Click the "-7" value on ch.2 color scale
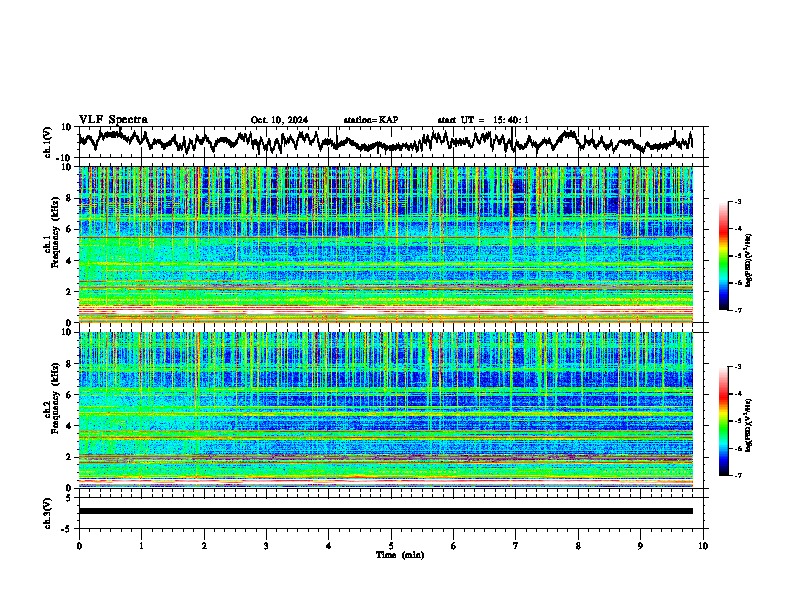The height and width of the screenshot is (612, 792). click(x=738, y=475)
